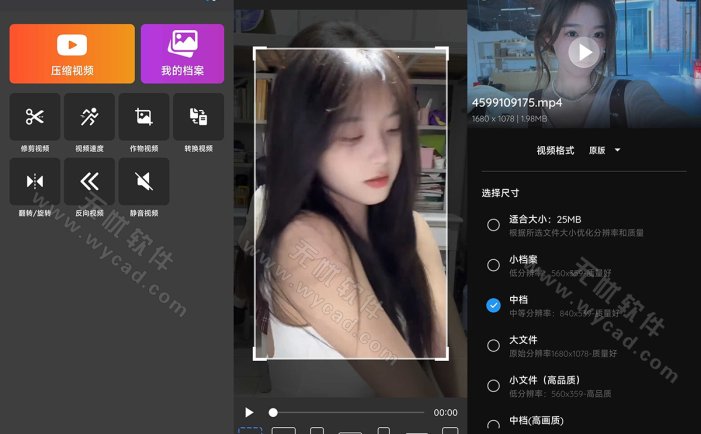Choose the Crop Video icon (作物视频)
This screenshot has width=701, height=434.
pos(144,117)
